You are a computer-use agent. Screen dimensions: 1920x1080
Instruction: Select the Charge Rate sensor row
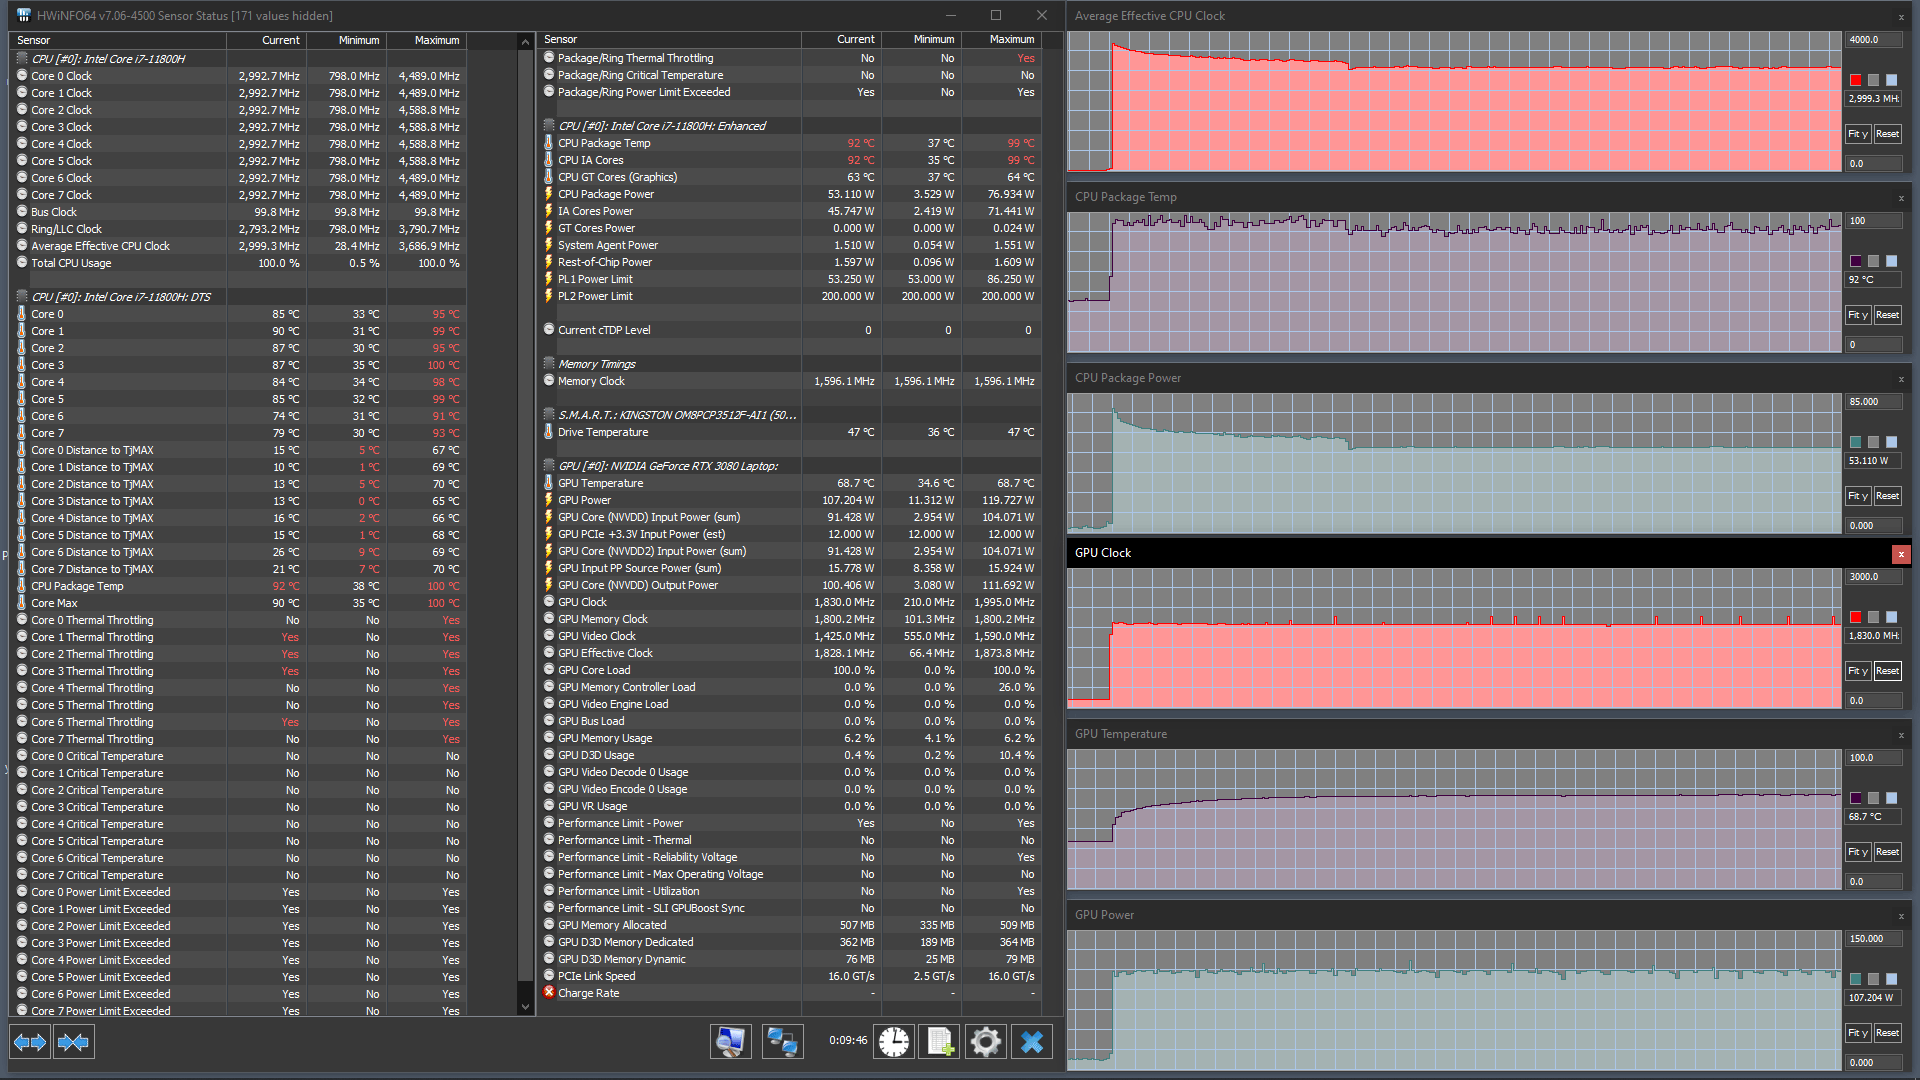(x=589, y=993)
